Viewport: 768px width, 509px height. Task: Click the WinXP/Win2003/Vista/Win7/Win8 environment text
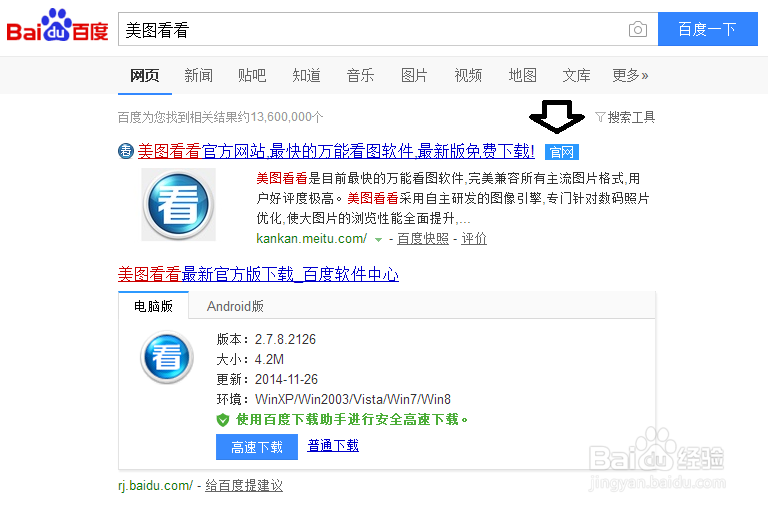click(353, 400)
